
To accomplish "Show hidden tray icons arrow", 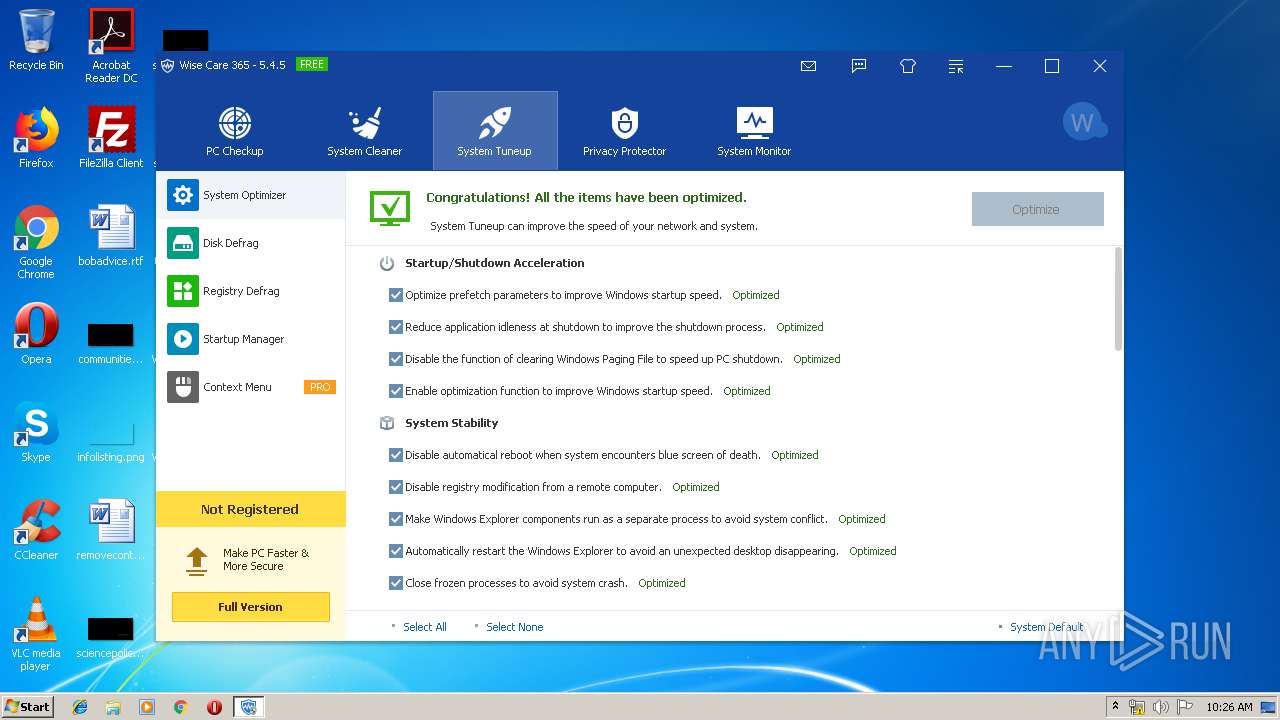I will tap(1115, 707).
